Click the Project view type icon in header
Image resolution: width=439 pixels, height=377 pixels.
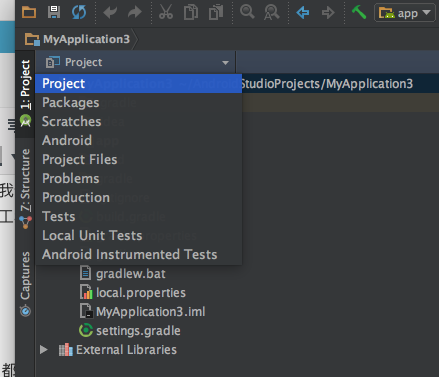pyautogui.click(x=53, y=62)
